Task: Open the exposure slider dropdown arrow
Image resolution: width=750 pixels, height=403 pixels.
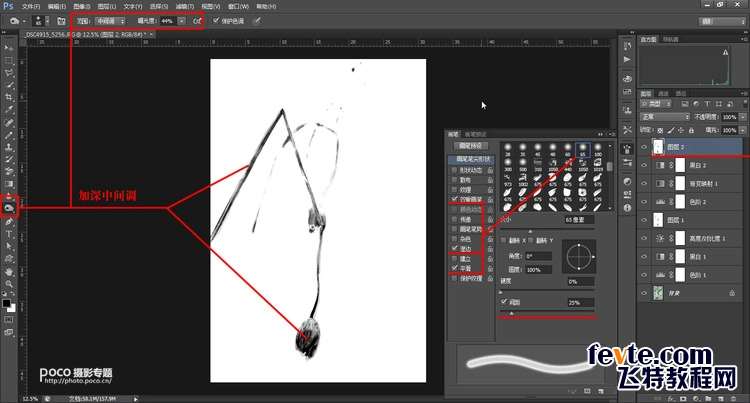Action: (x=181, y=21)
